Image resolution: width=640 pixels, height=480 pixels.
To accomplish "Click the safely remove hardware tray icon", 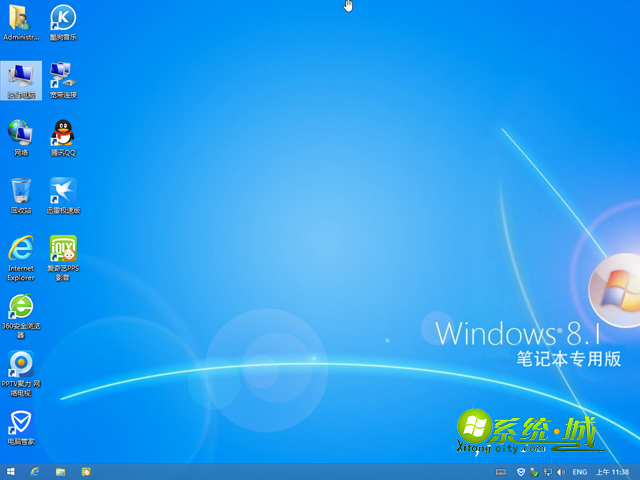I will click(x=534, y=472).
